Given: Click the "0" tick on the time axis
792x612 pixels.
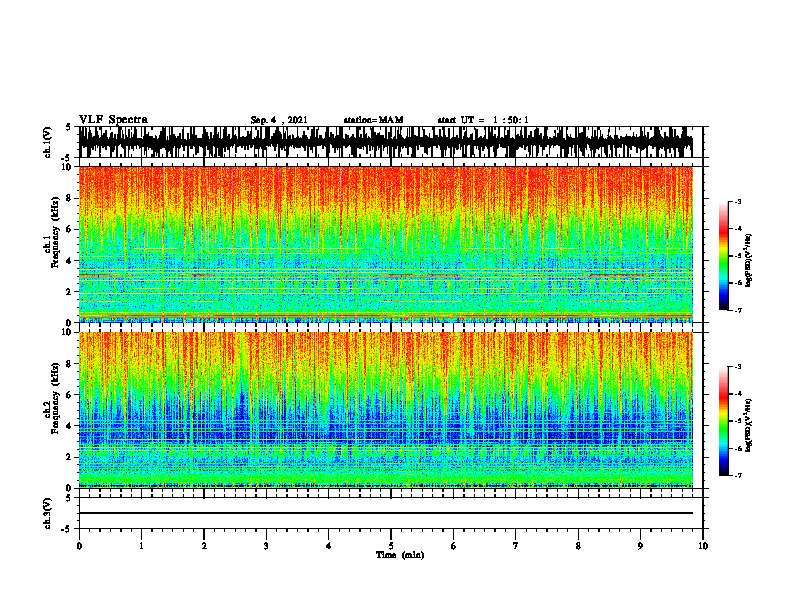Looking at the screenshot, I should point(79,546).
